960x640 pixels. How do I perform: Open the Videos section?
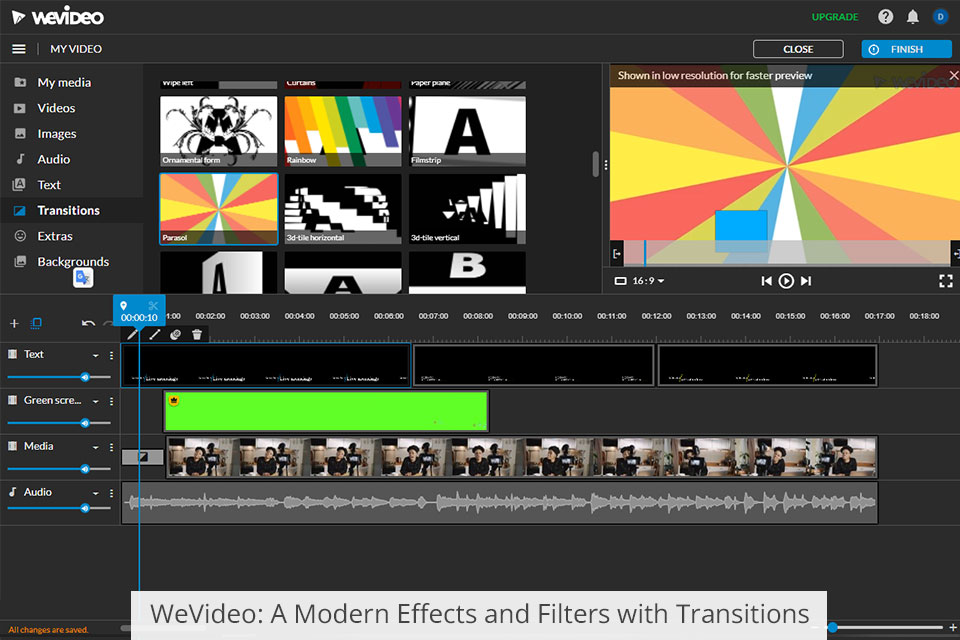[56, 108]
